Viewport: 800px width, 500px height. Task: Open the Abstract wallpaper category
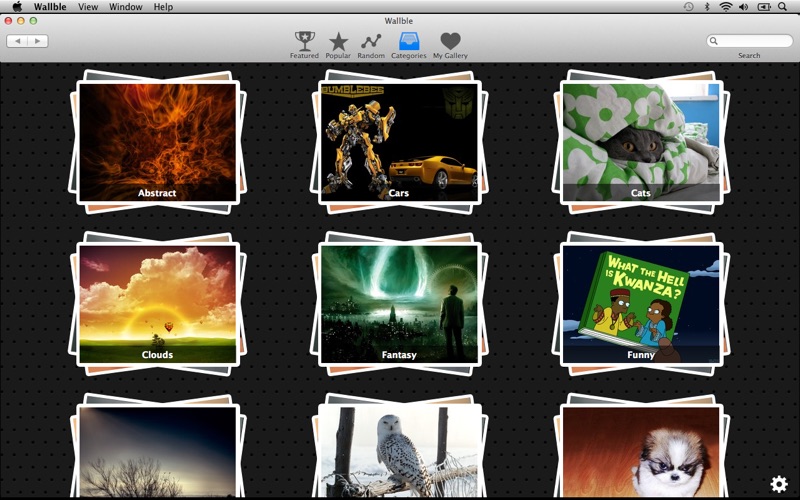point(157,141)
